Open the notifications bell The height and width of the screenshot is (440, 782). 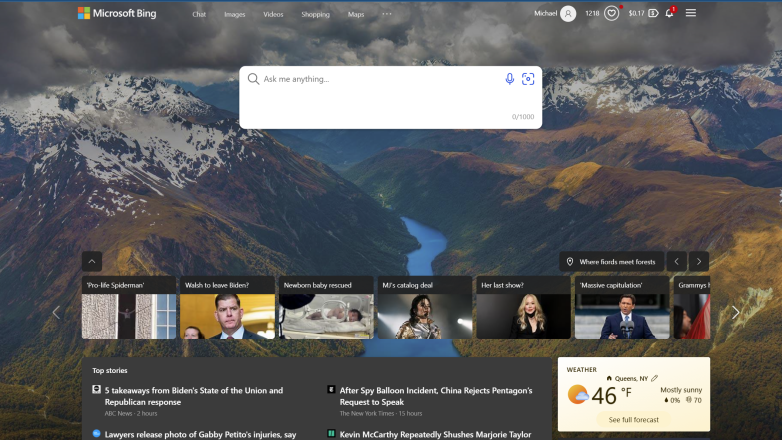pos(669,13)
